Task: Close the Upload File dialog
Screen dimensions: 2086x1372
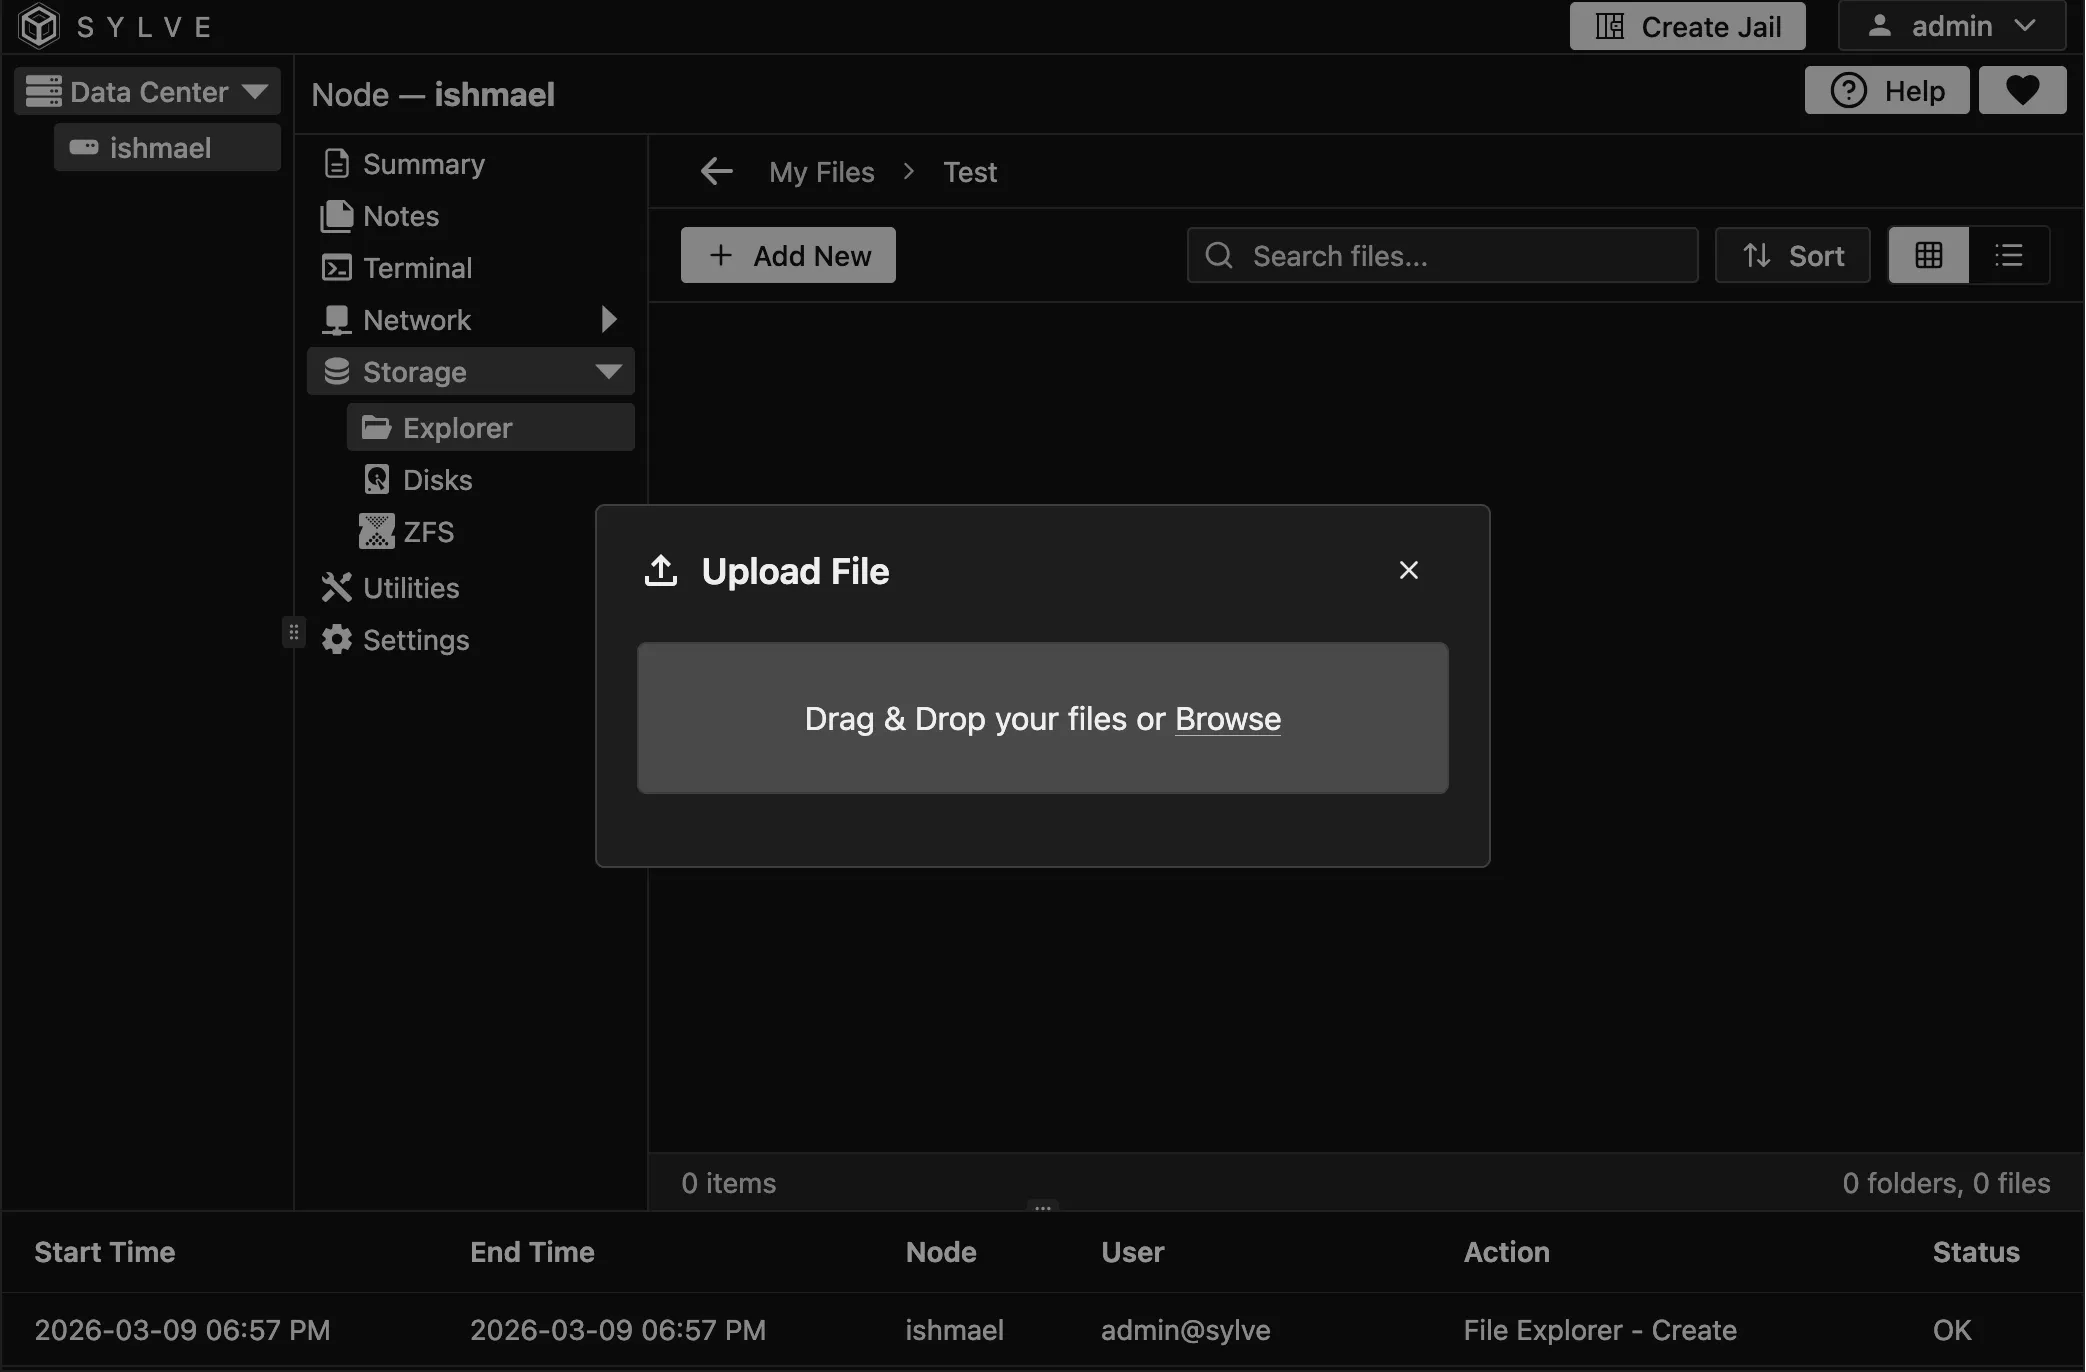Action: click(1408, 569)
